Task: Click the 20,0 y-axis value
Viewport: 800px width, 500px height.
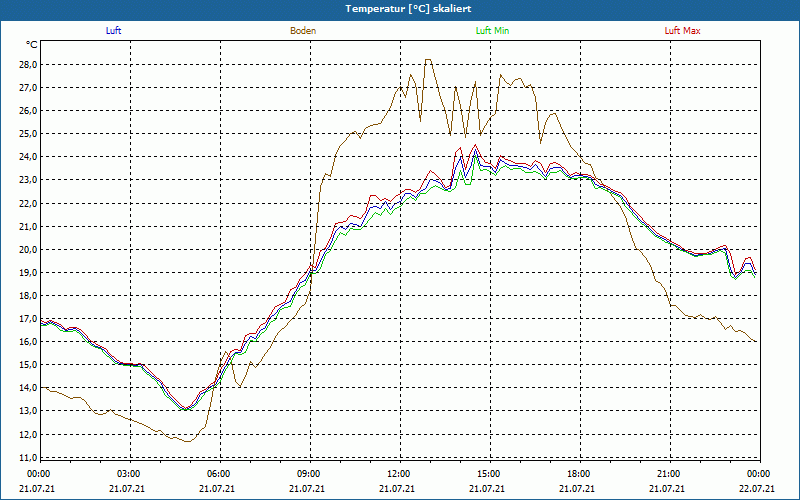Action: 28,249
